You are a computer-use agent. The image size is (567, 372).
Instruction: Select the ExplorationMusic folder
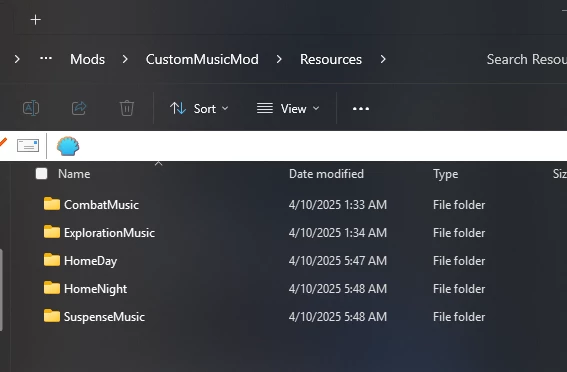pos(109,233)
